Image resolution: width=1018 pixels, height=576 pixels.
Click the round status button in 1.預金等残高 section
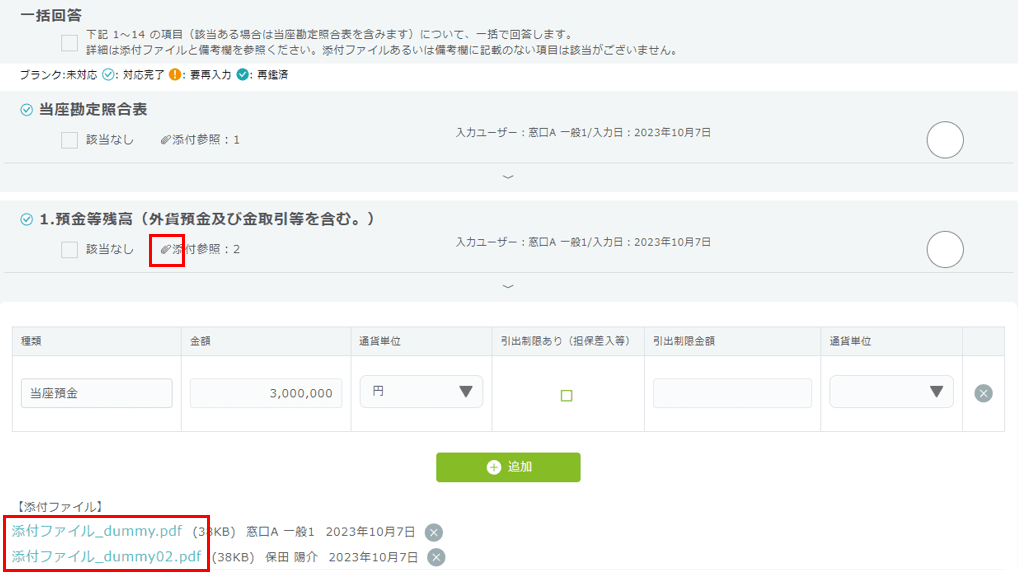pos(945,249)
